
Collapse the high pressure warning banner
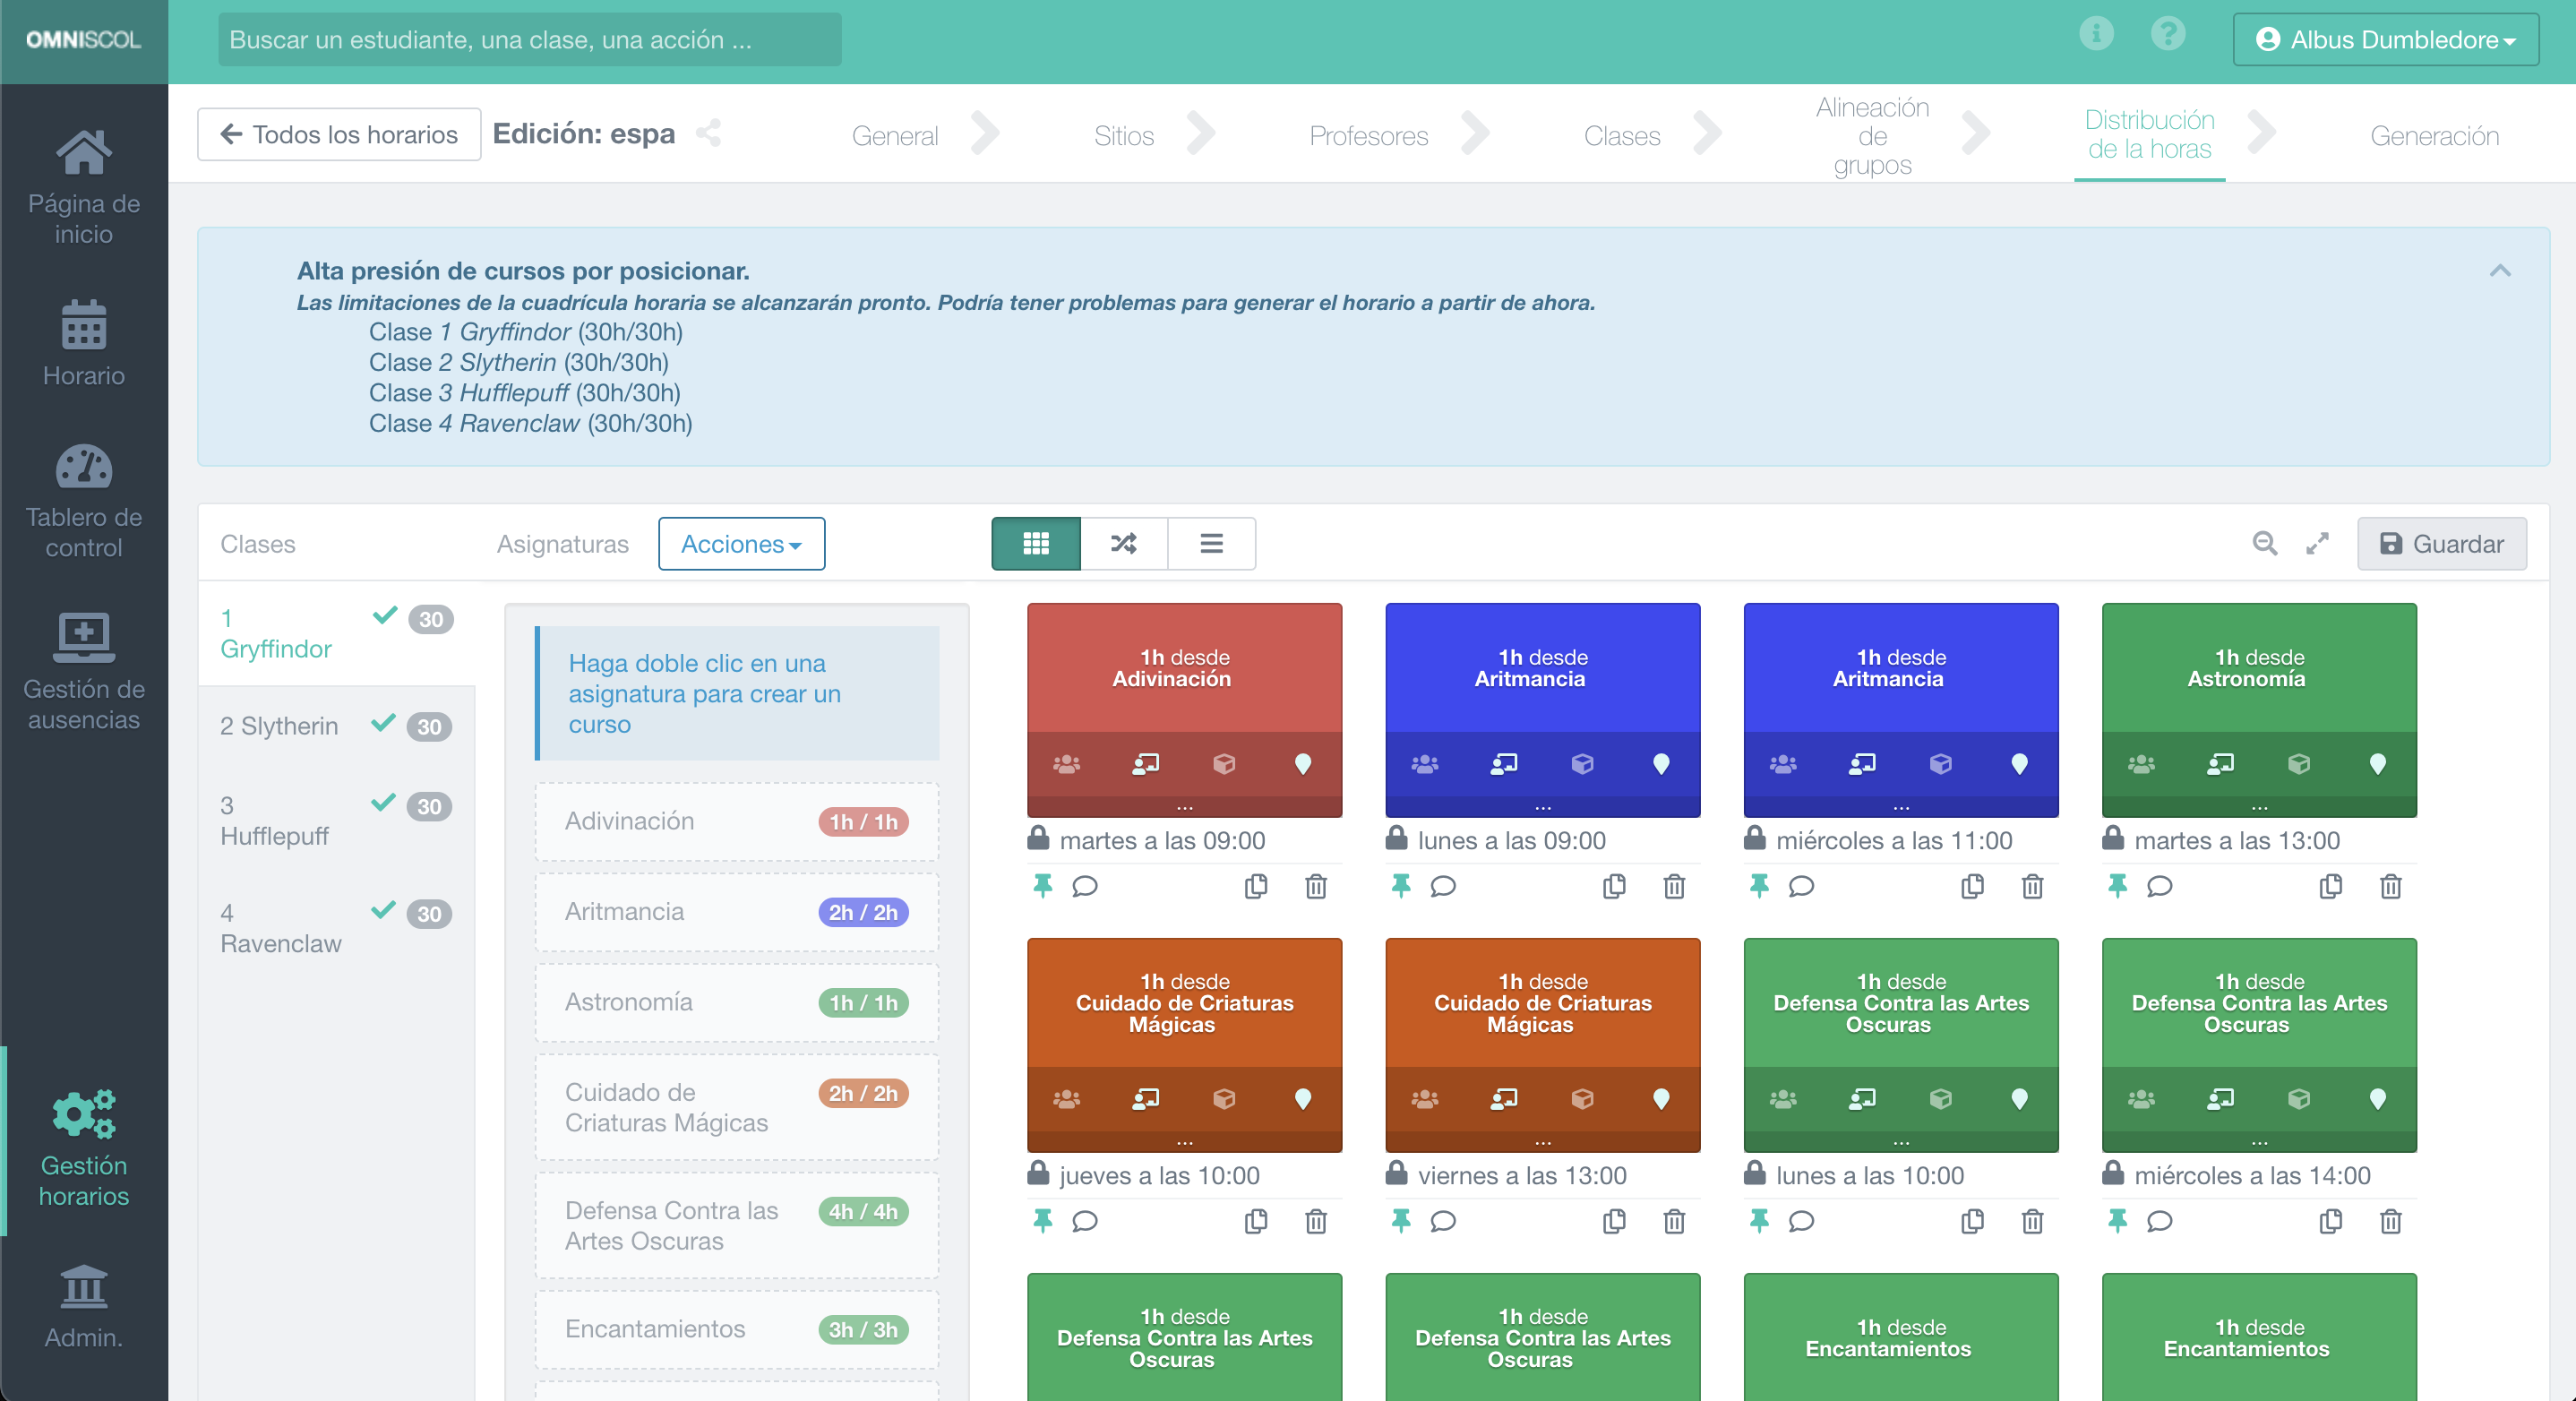tap(2500, 271)
